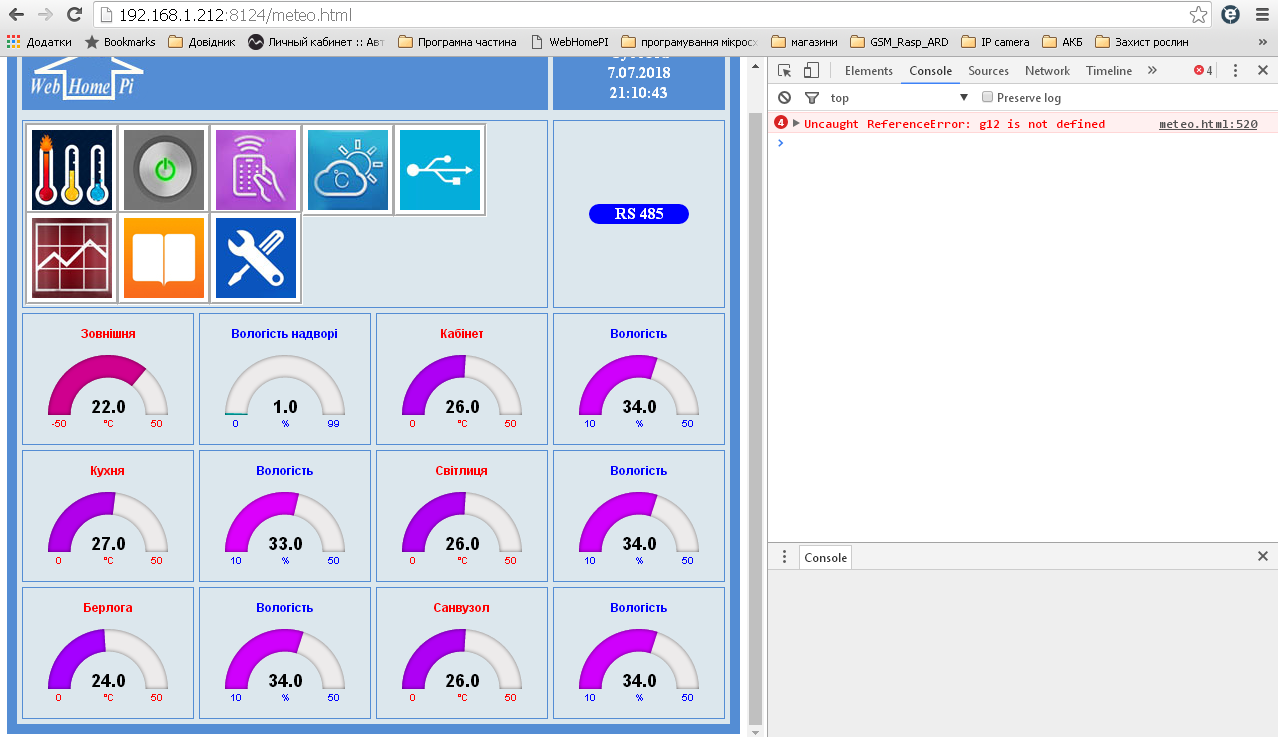
Task: Open the blue USB icon
Action: tap(440, 169)
